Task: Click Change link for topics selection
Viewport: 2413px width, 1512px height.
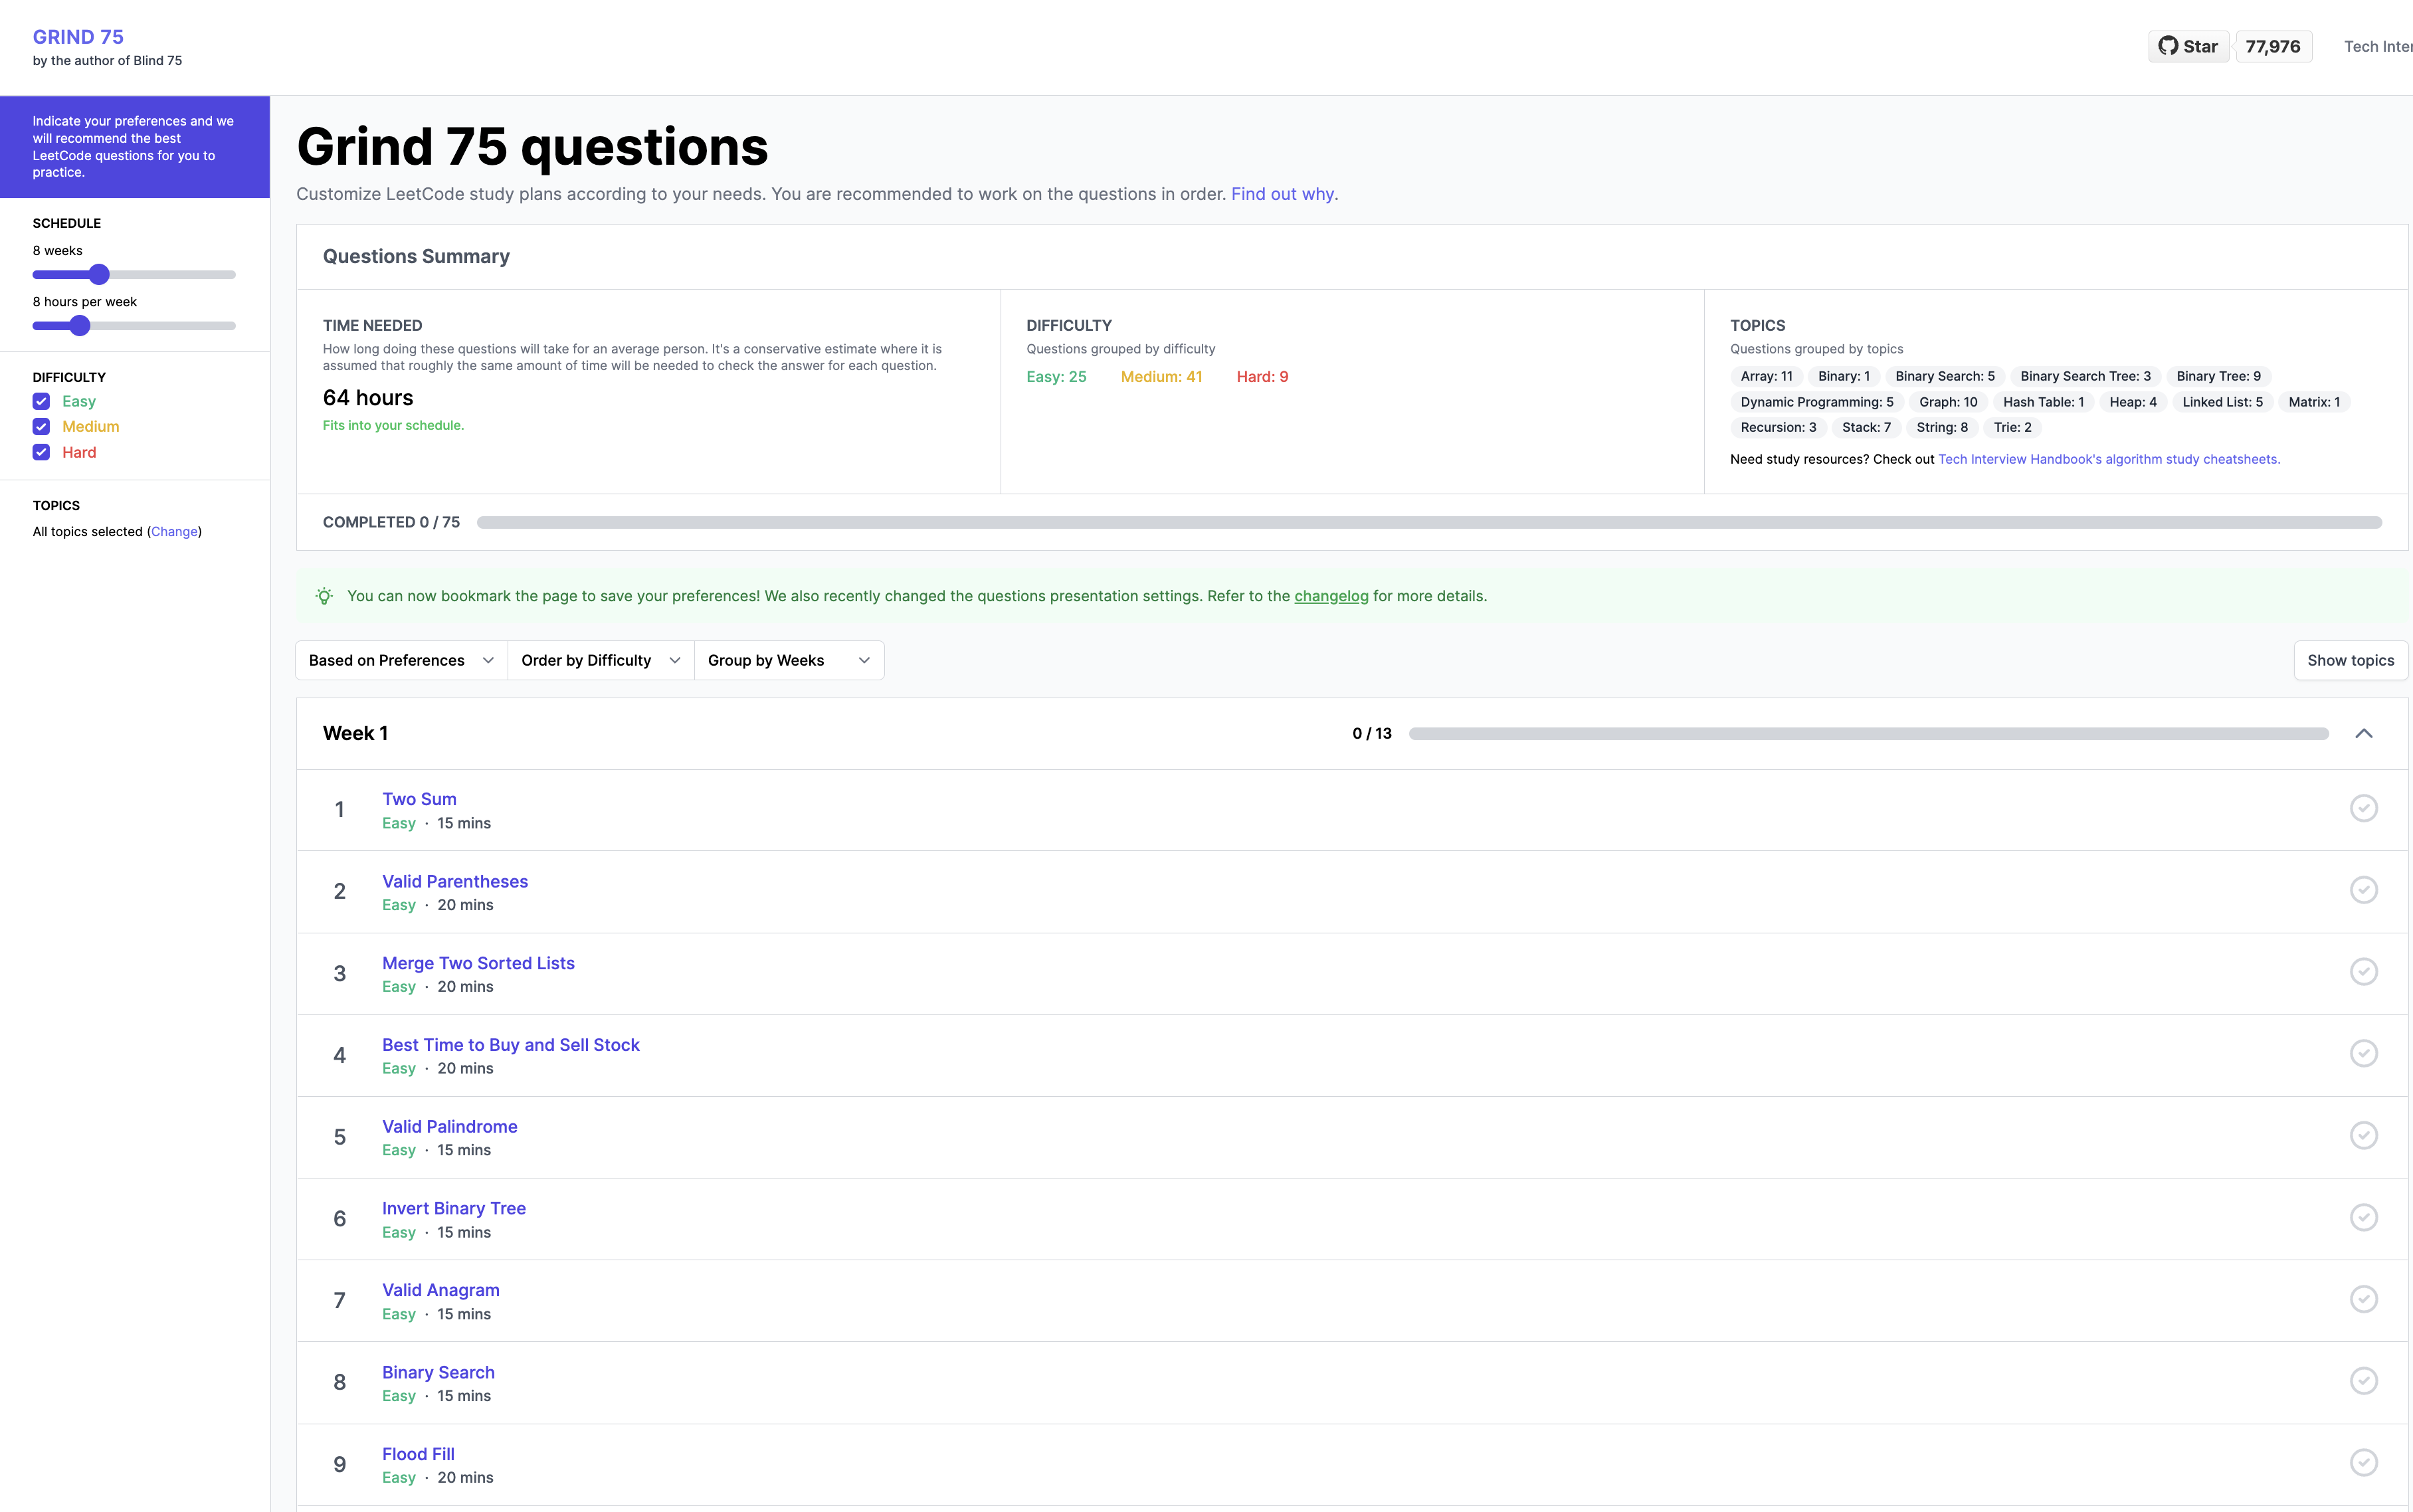Action: [x=175, y=532]
